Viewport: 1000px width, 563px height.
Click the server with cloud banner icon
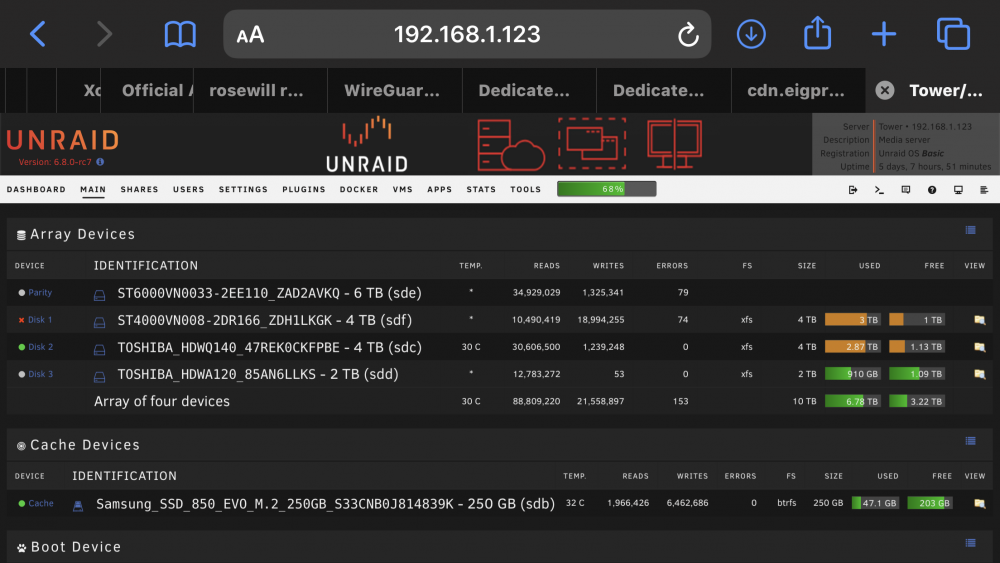pos(511,145)
